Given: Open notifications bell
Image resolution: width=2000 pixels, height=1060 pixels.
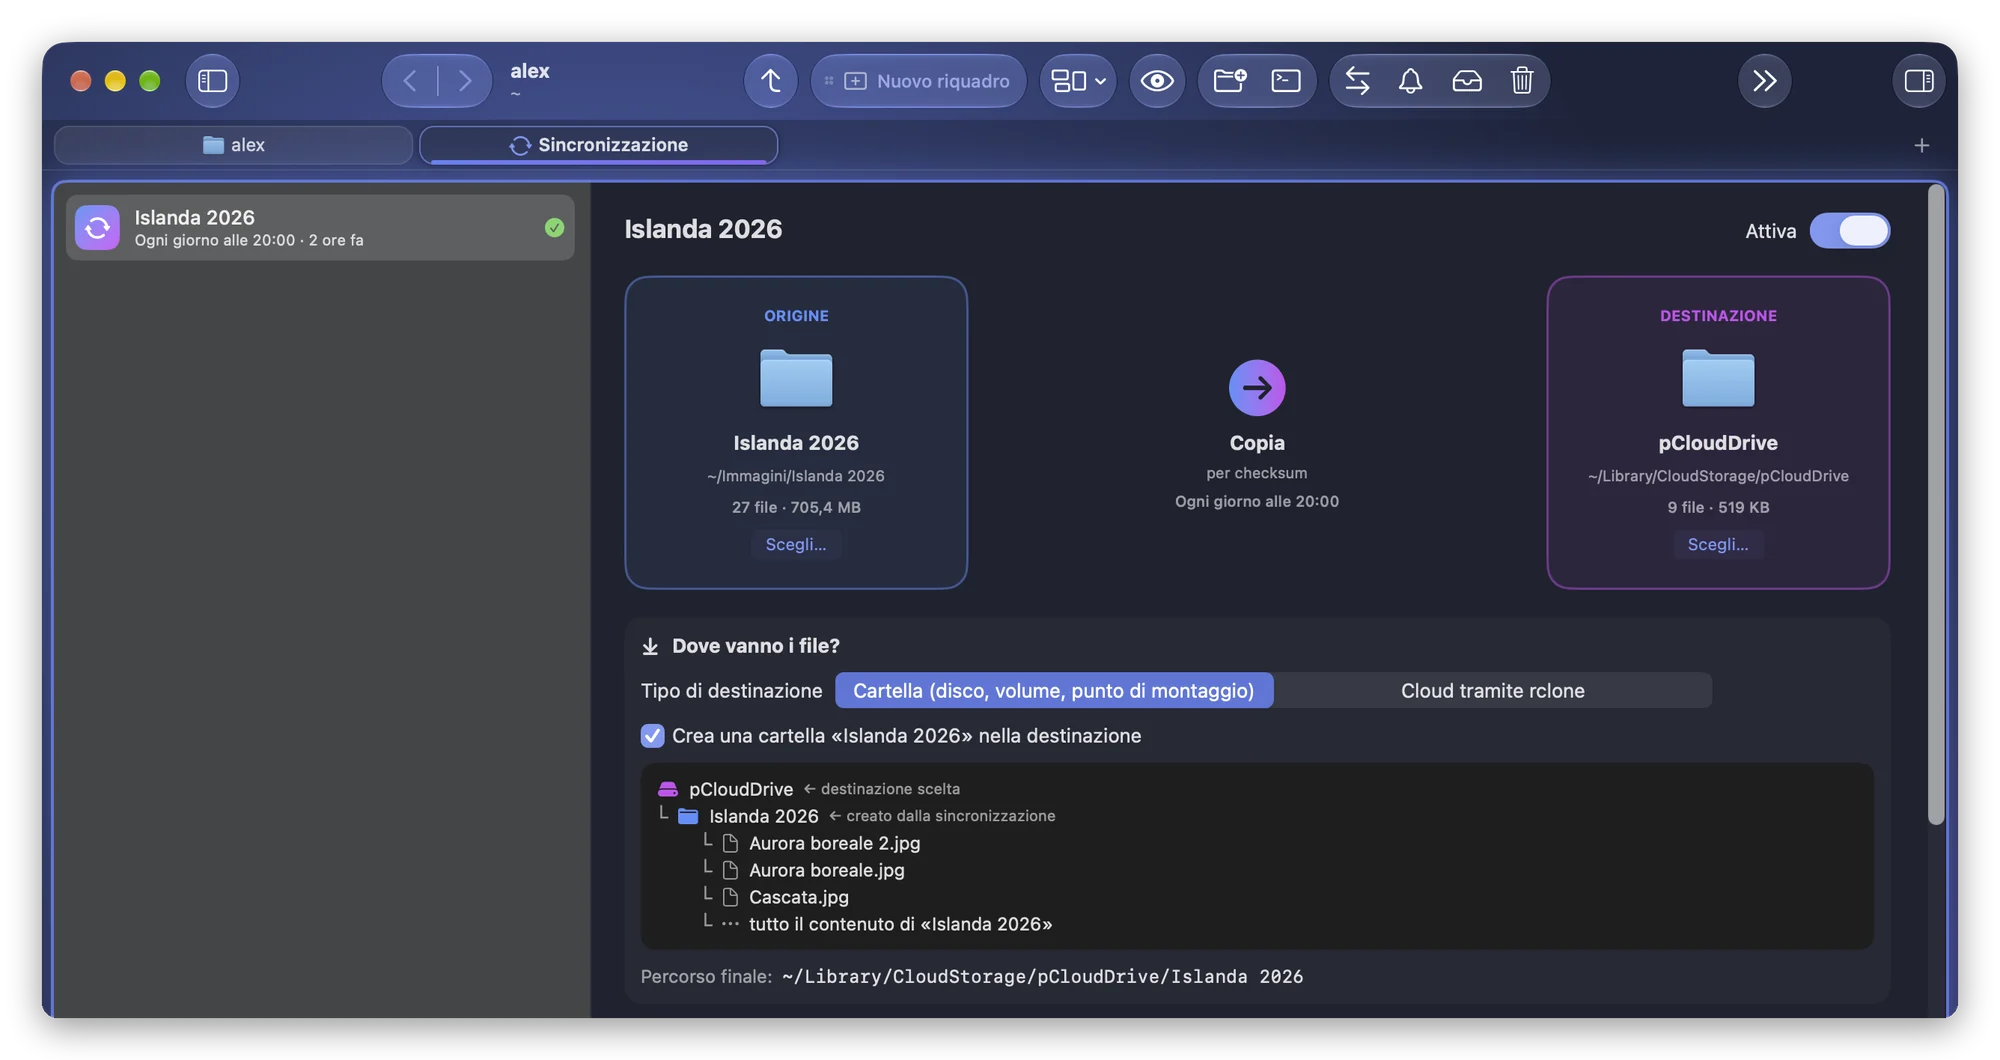Looking at the screenshot, I should (x=1410, y=81).
